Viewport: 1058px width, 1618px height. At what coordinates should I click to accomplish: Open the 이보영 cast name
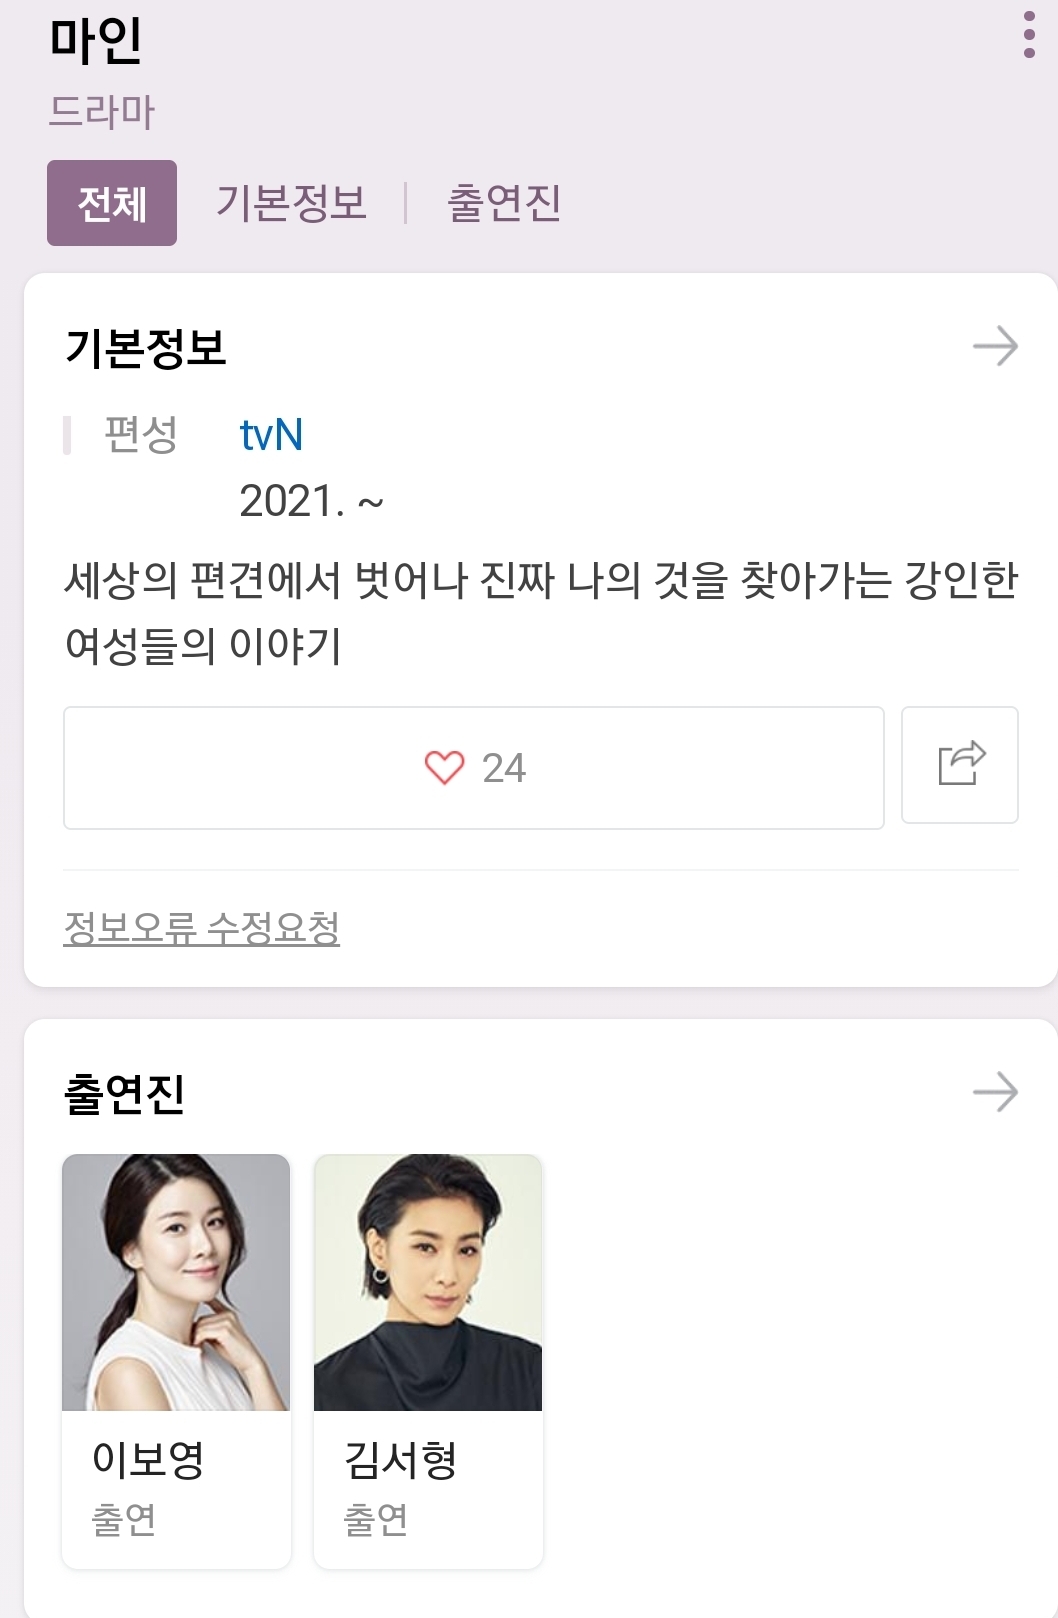[x=148, y=1459]
